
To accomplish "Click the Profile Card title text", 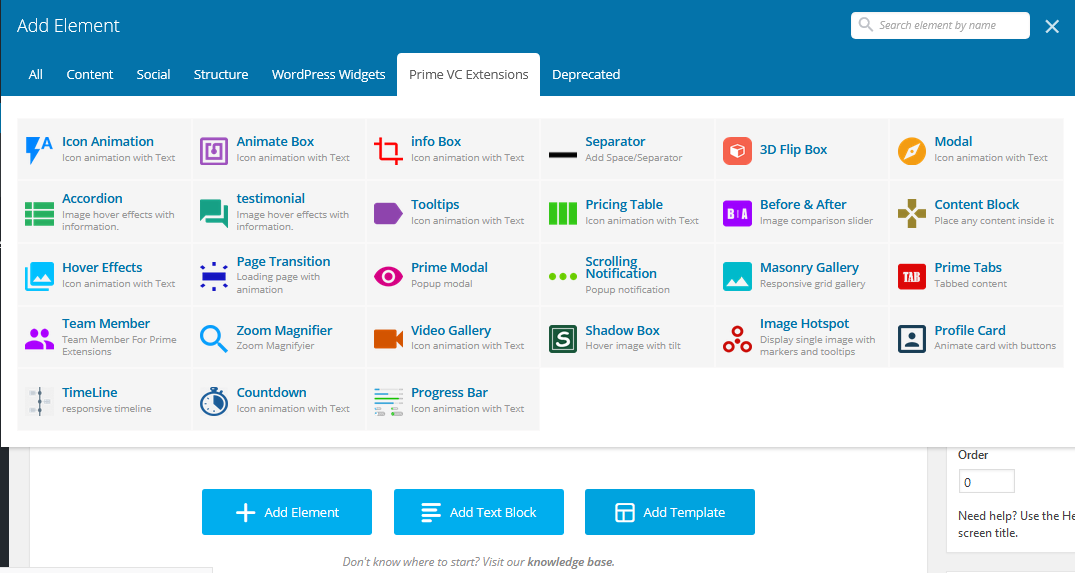I will click(x=969, y=330).
